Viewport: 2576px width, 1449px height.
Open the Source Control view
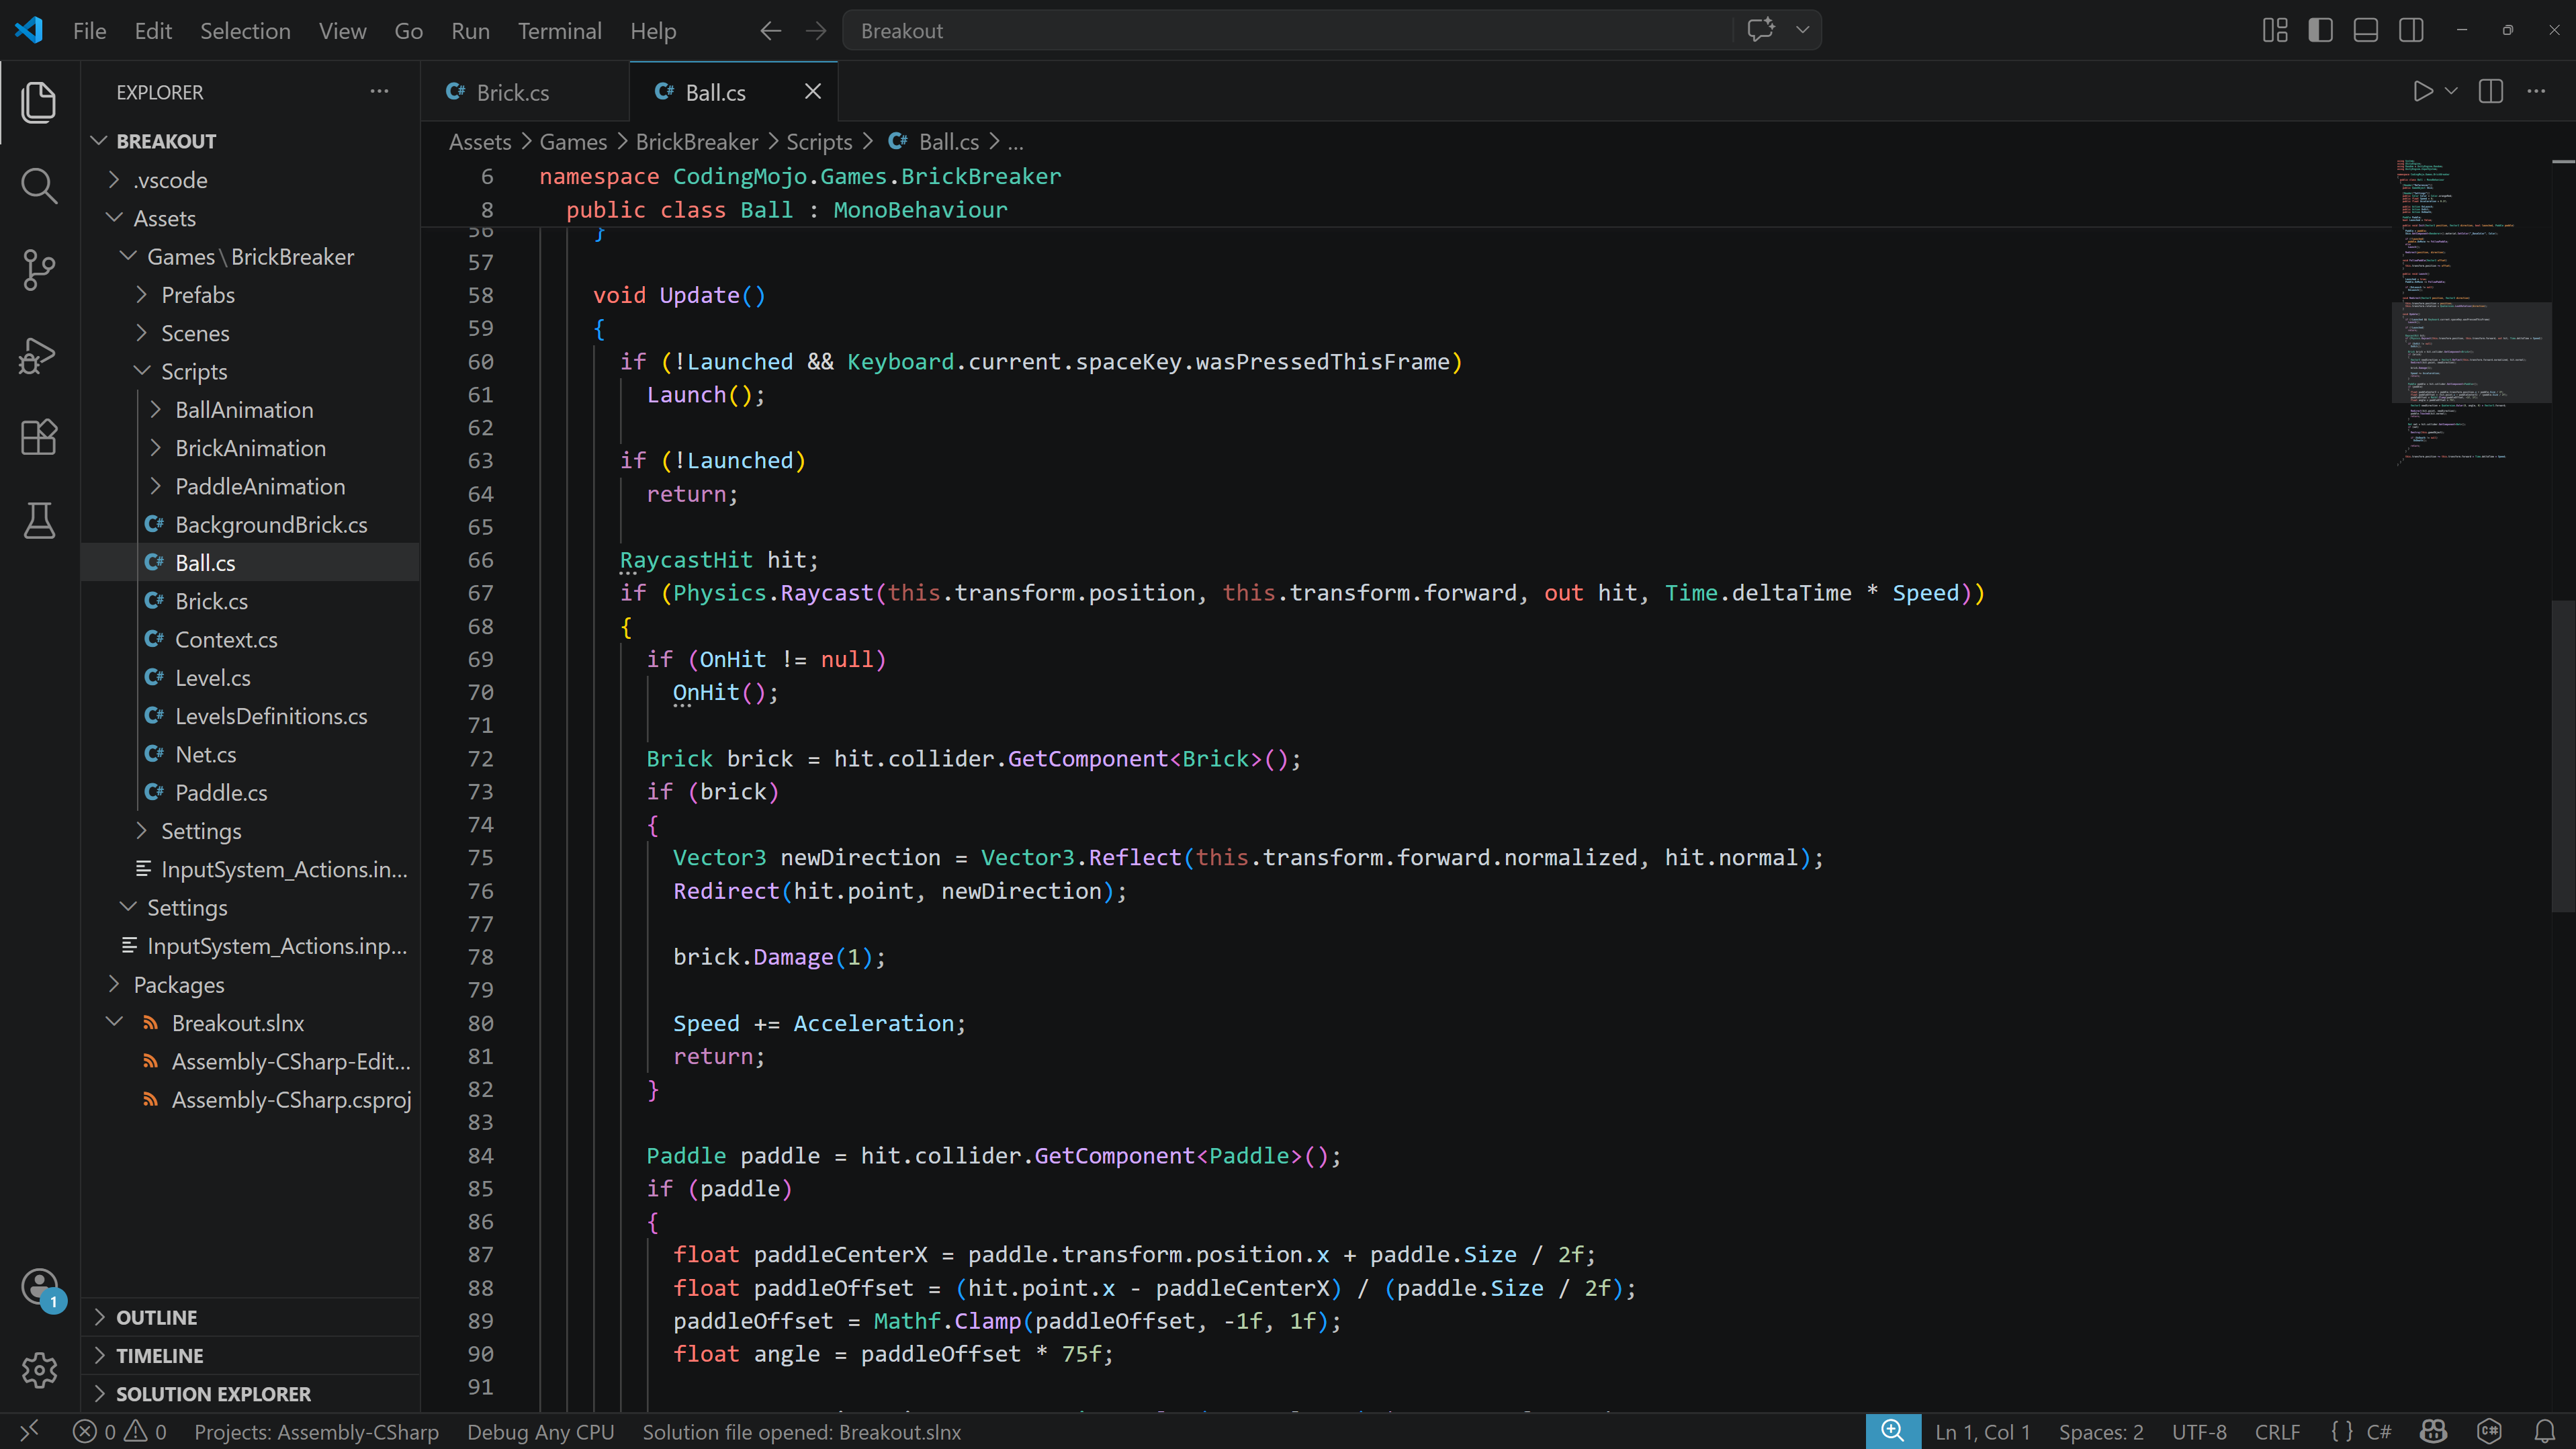click(x=39, y=269)
